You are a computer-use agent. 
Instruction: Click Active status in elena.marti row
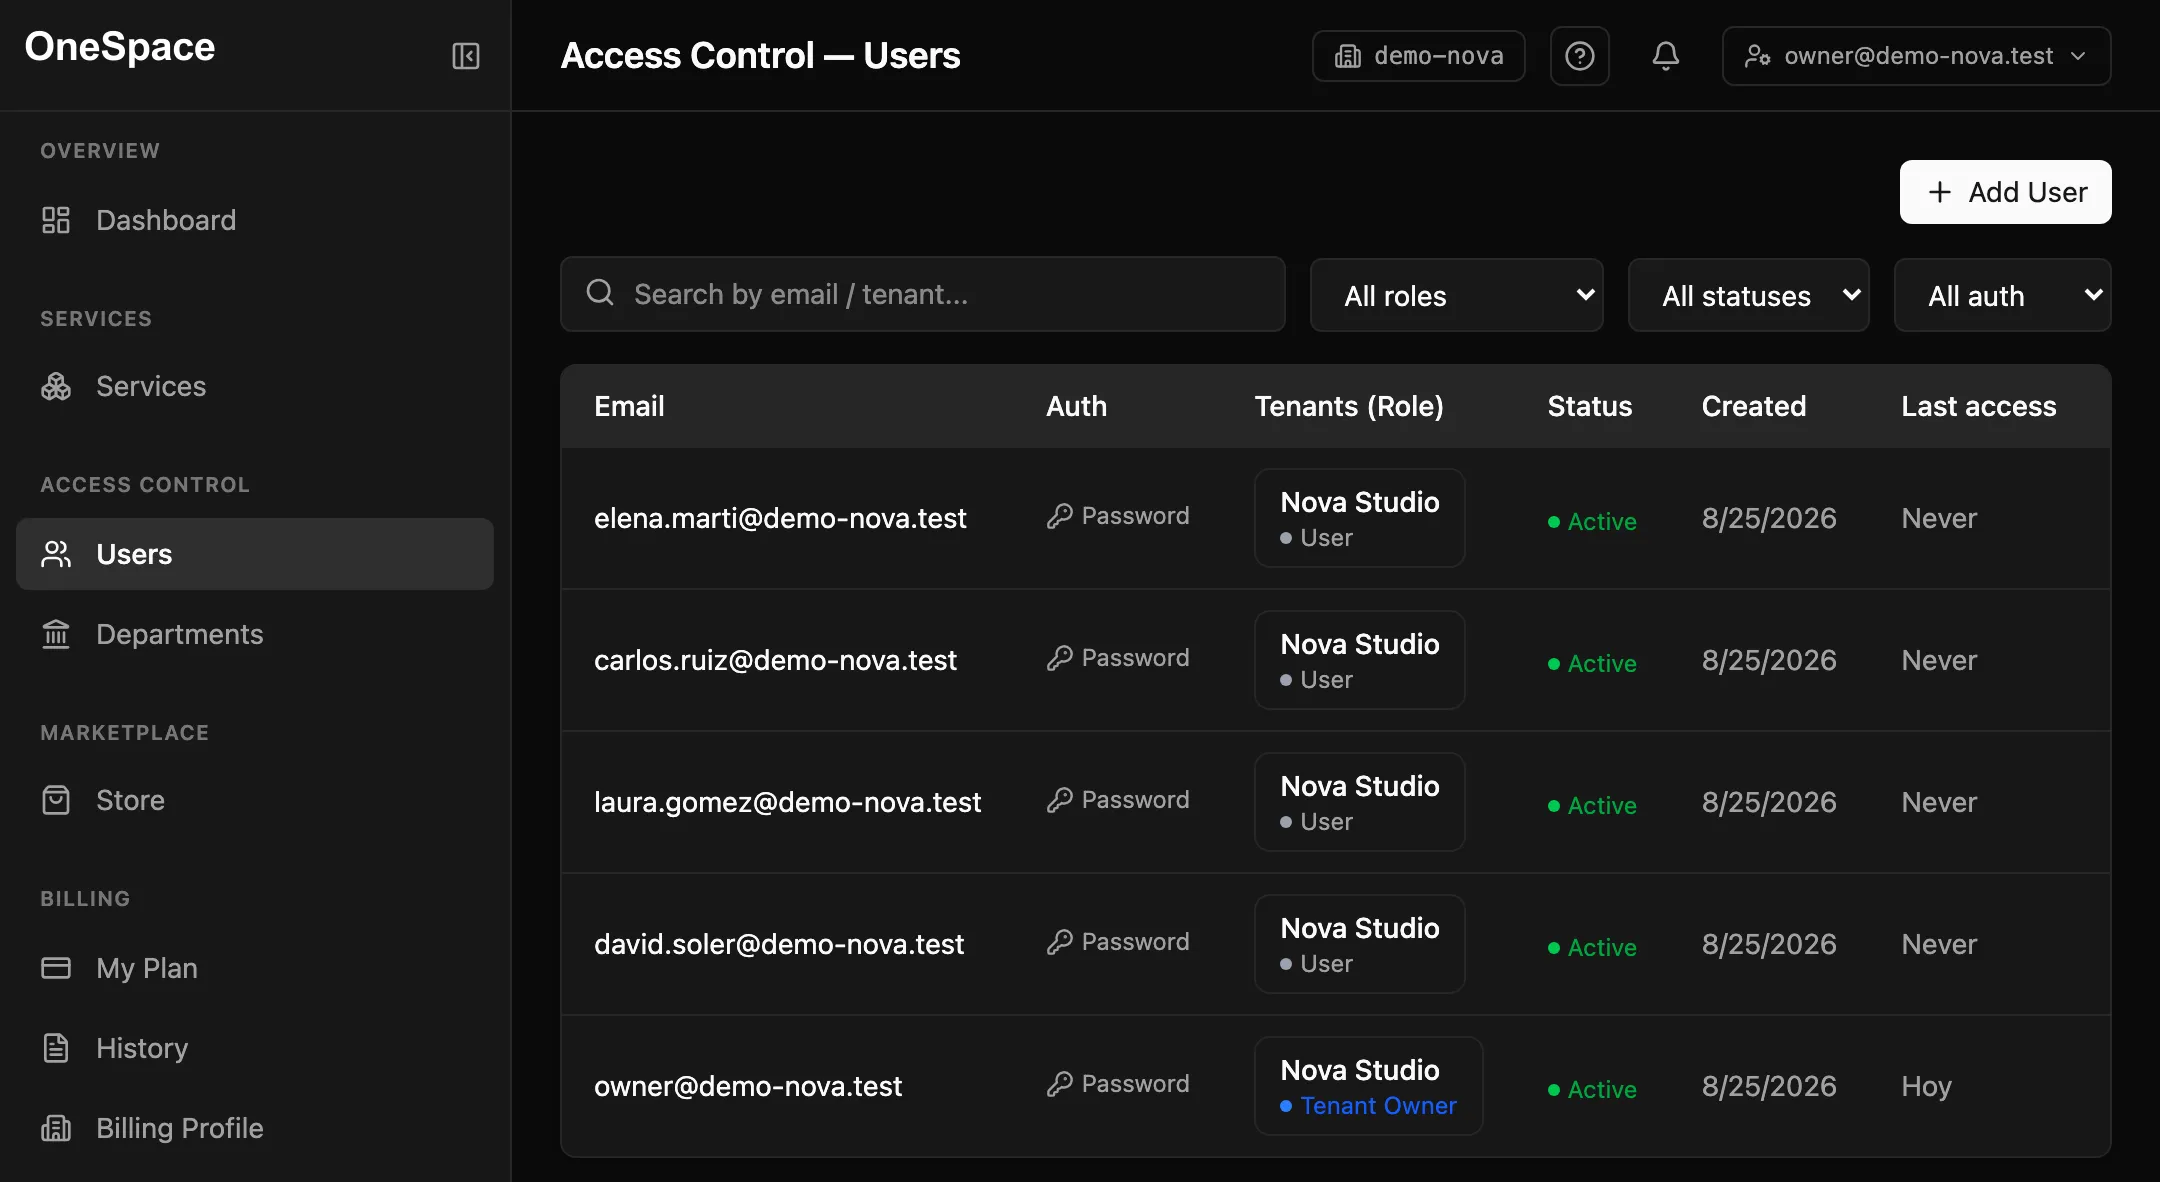pyautogui.click(x=1592, y=521)
